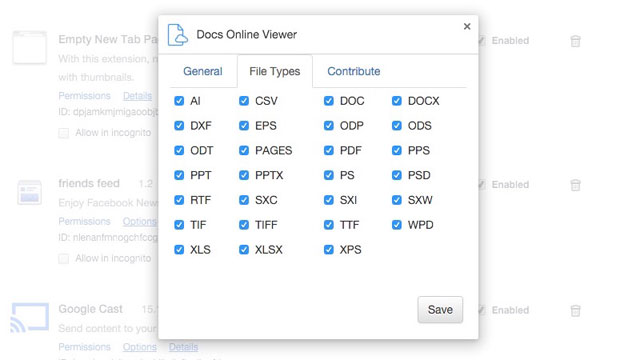
Task: Open Permissions link for Google Cast
Action: (x=84, y=347)
